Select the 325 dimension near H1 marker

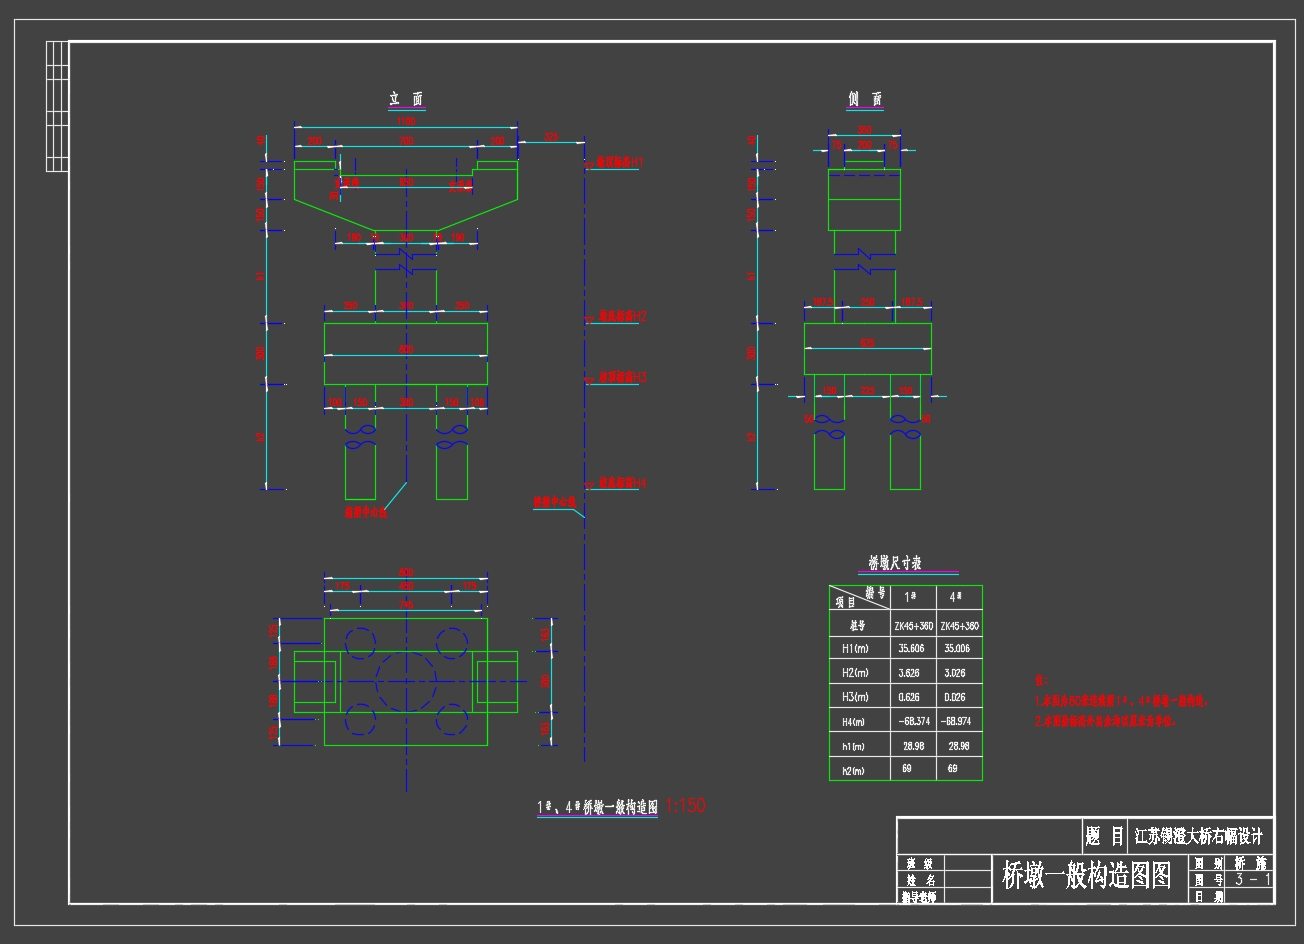coord(551,137)
